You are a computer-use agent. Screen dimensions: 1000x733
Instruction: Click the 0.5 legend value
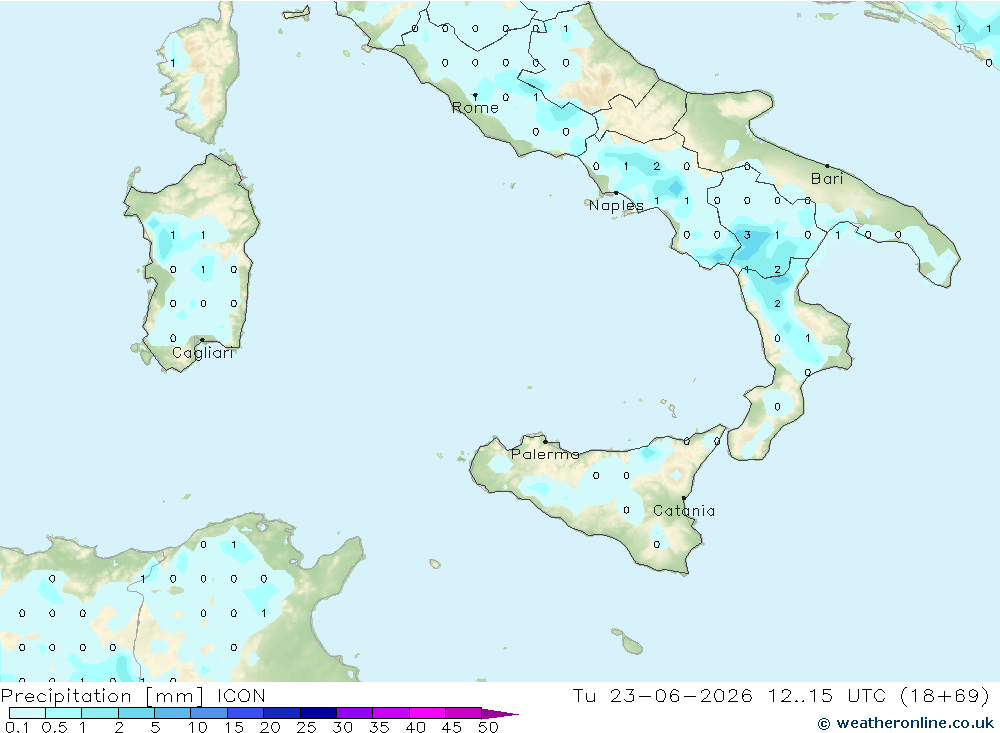[54, 727]
